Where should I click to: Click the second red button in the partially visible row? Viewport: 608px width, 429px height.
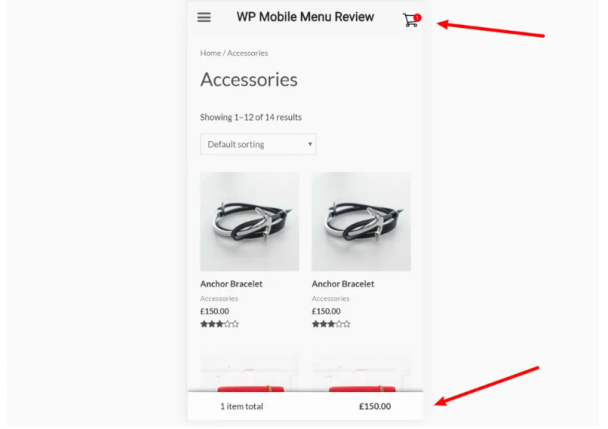pos(361,388)
